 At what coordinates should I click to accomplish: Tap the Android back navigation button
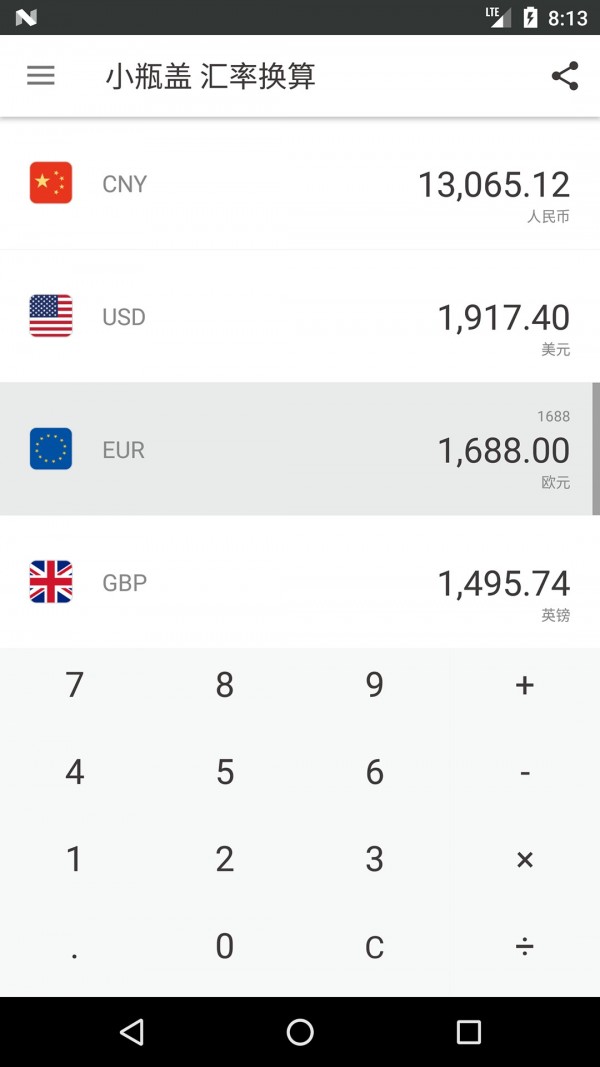point(131,1032)
